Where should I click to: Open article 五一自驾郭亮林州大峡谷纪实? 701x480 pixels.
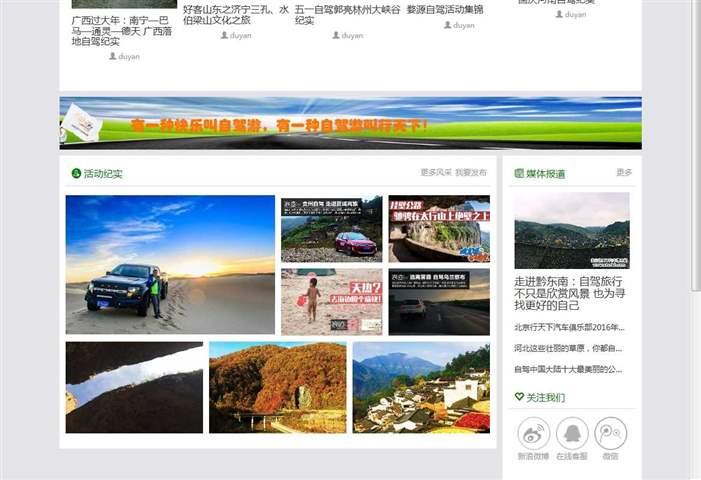[347, 15]
